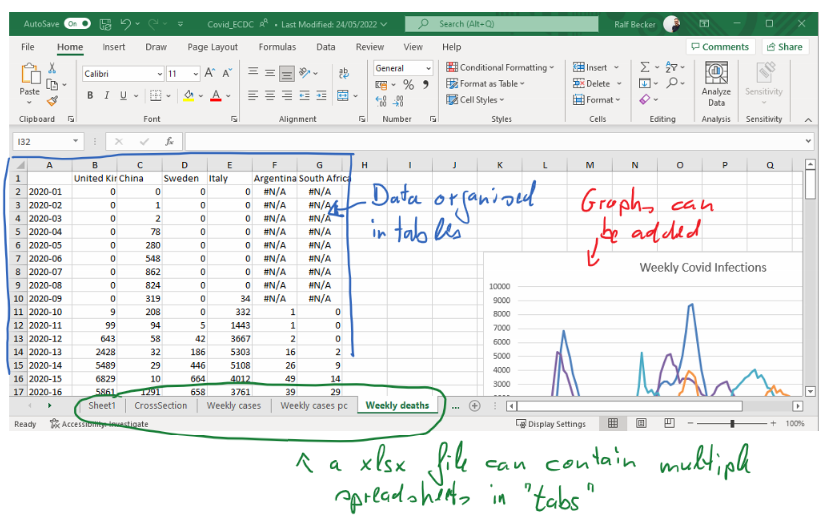Viewport: 836px width, 520px height.
Task: Click the Cut scissors icon
Action: click(x=50, y=68)
